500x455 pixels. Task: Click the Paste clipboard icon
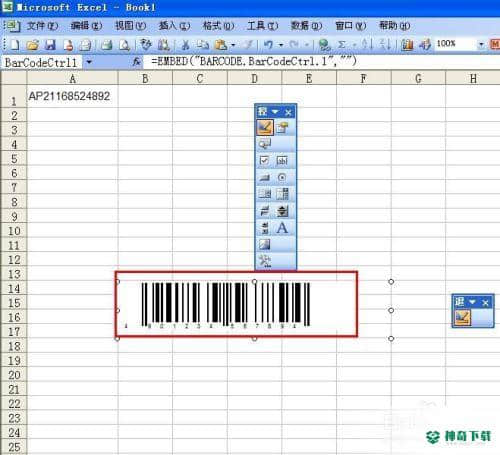point(221,44)
